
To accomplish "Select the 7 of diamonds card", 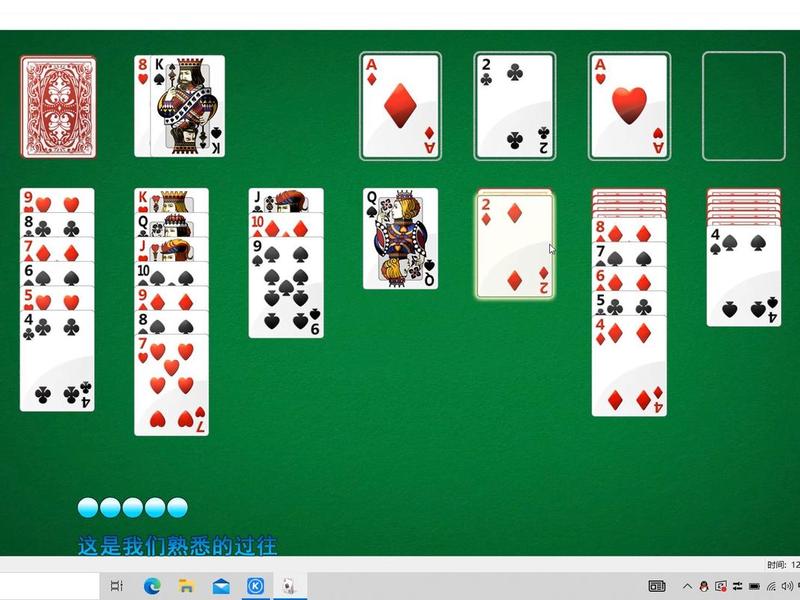I will (x=57, y=249).
